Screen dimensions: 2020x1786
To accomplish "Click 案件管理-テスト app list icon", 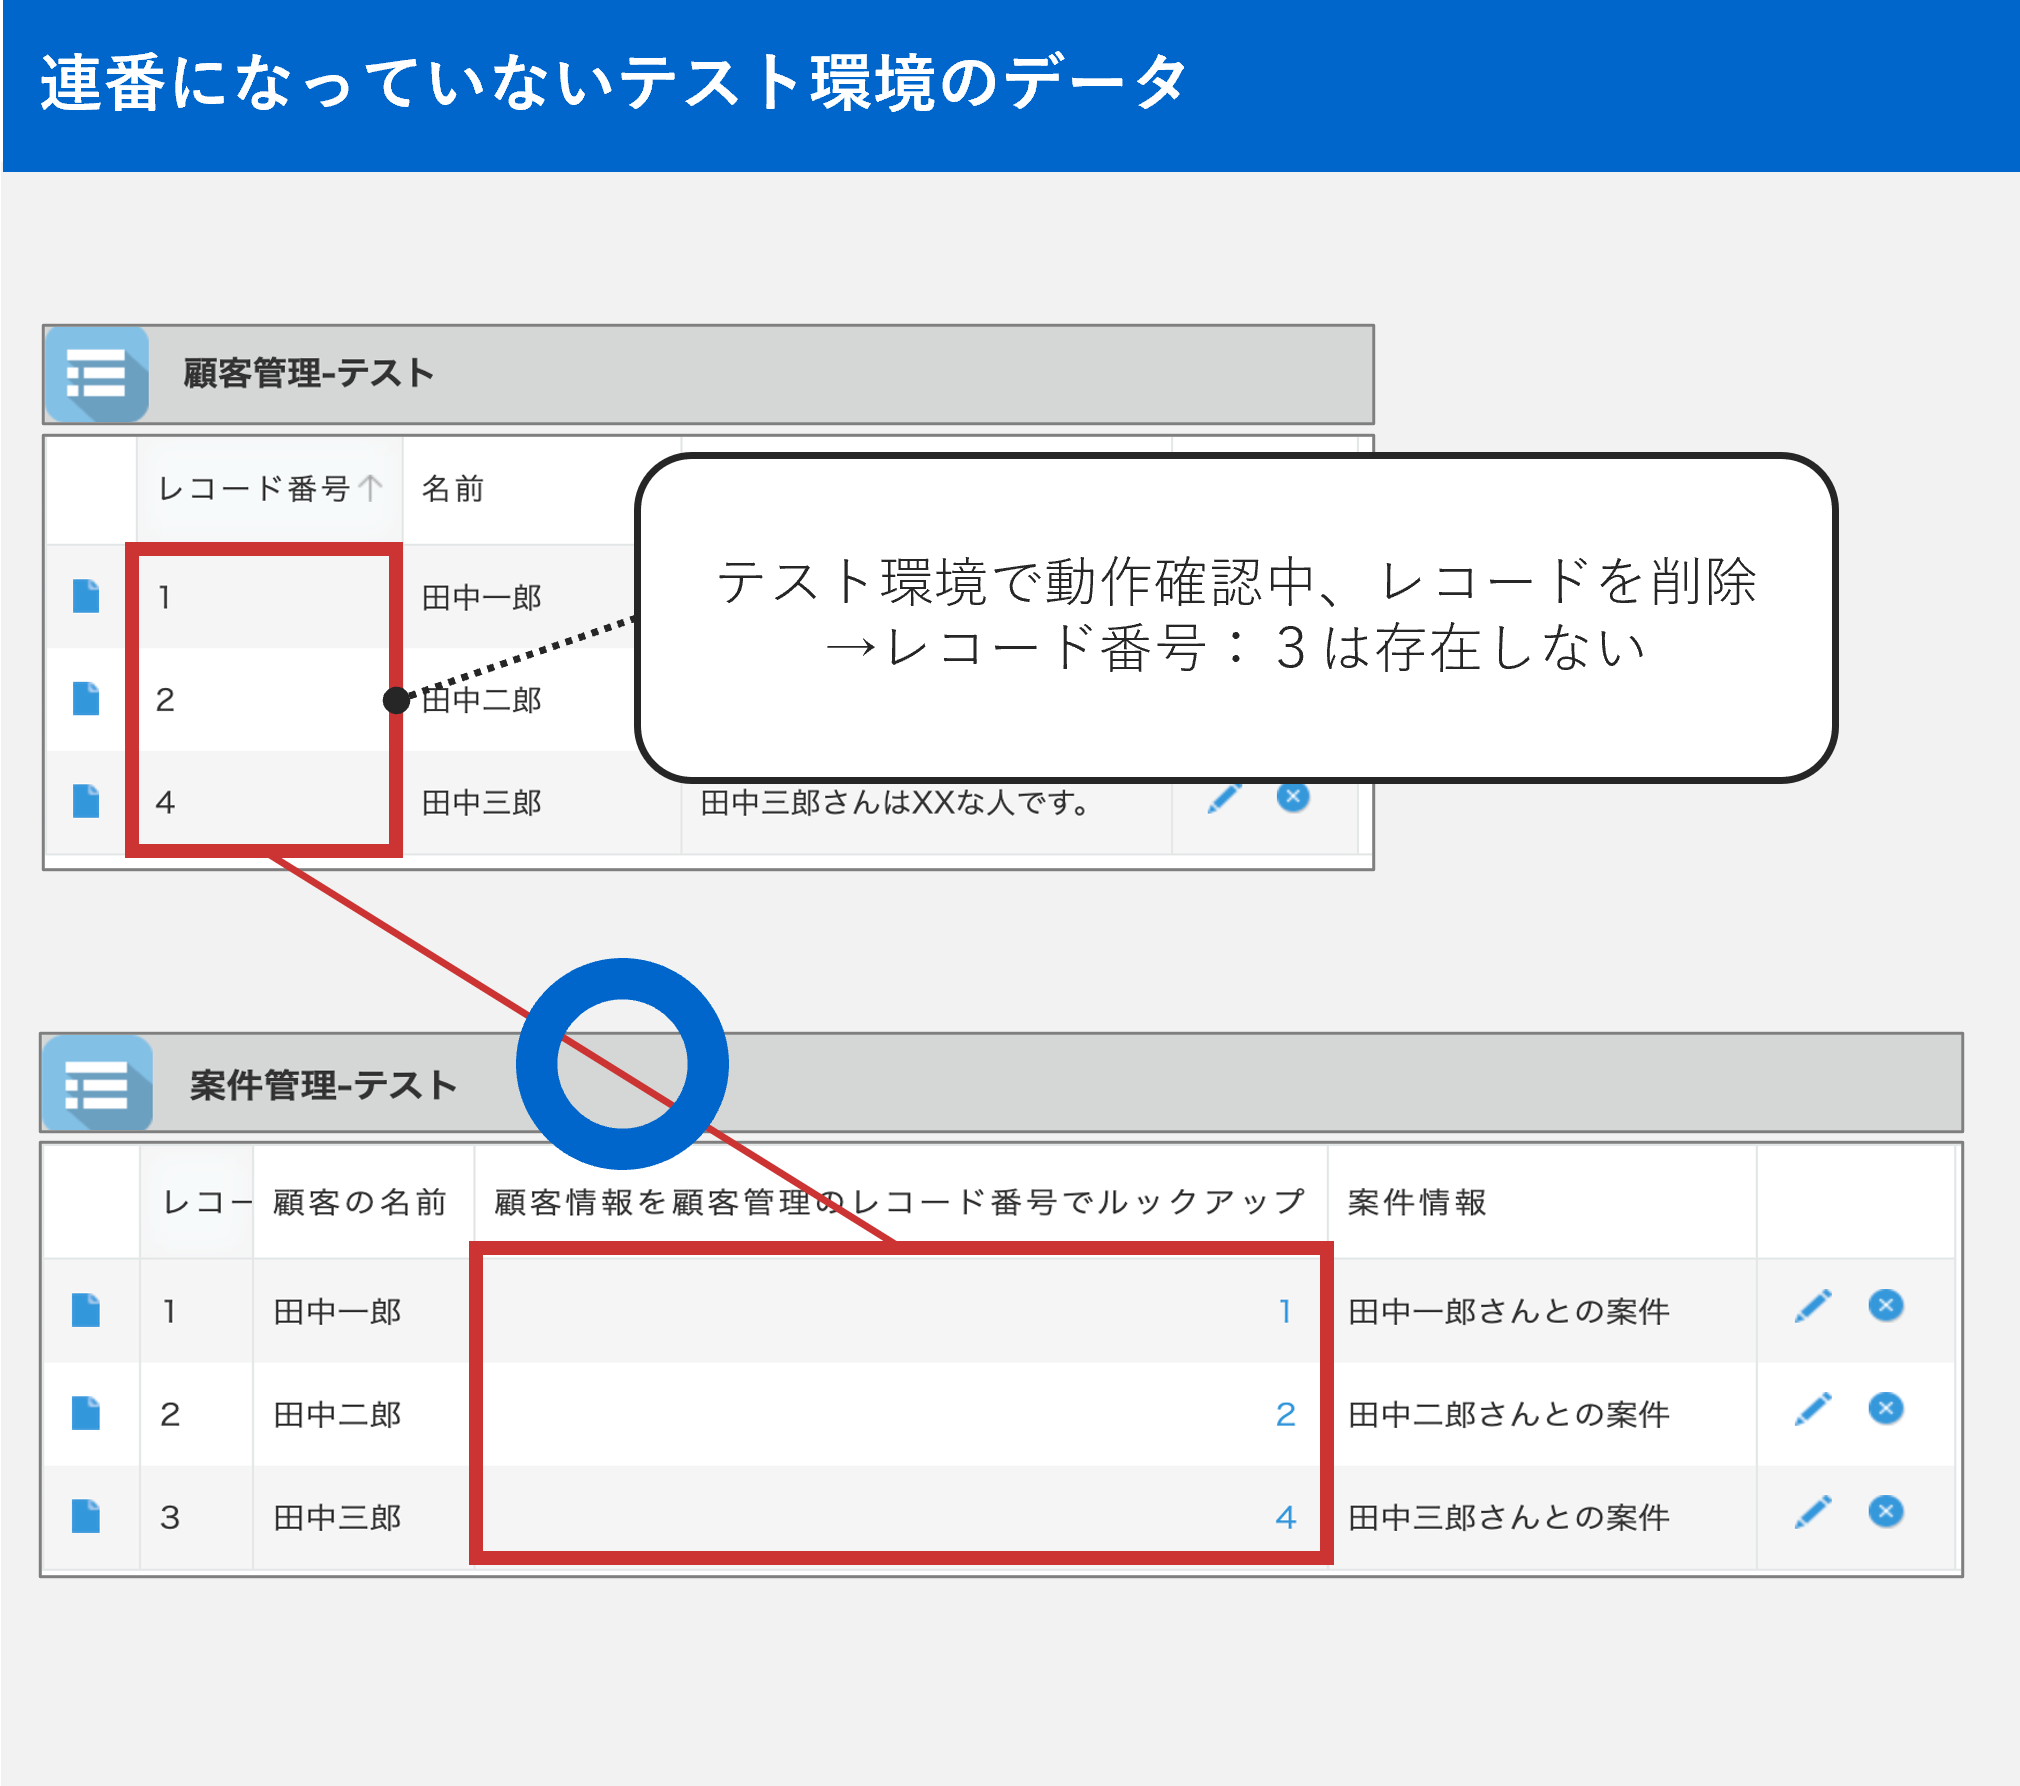I will (97, 1085).
